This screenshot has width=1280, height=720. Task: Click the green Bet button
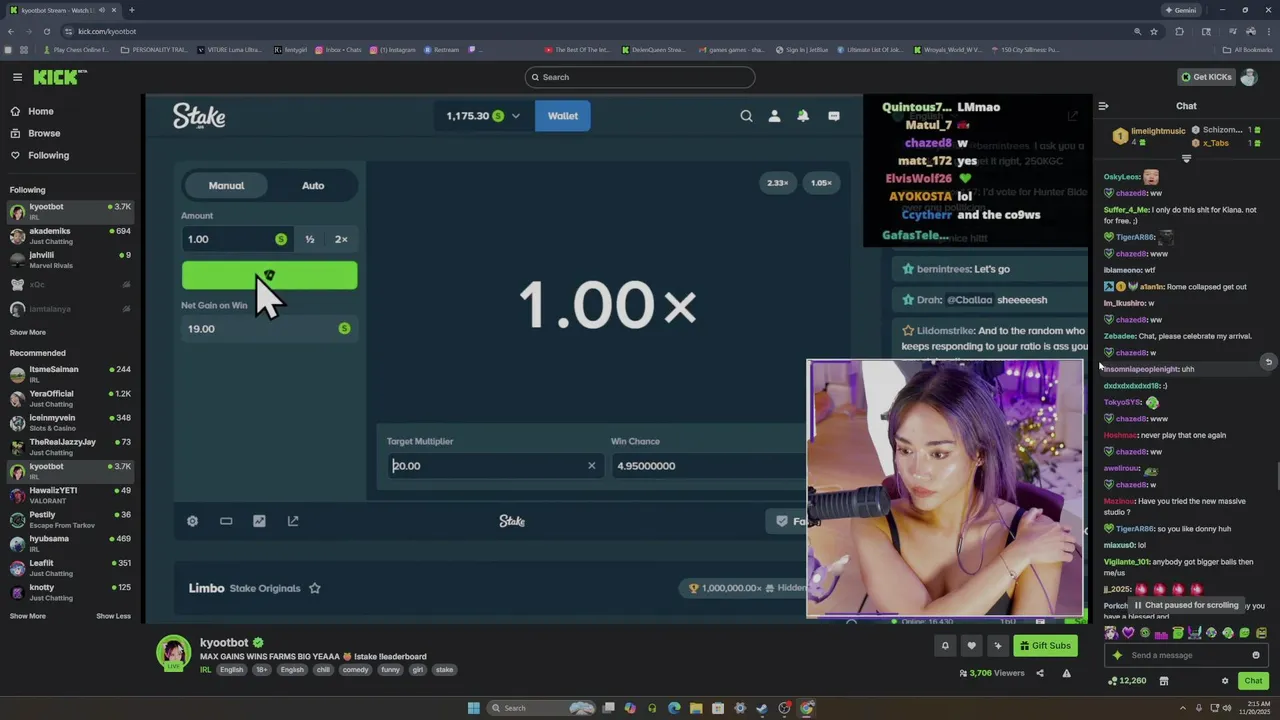269,275
